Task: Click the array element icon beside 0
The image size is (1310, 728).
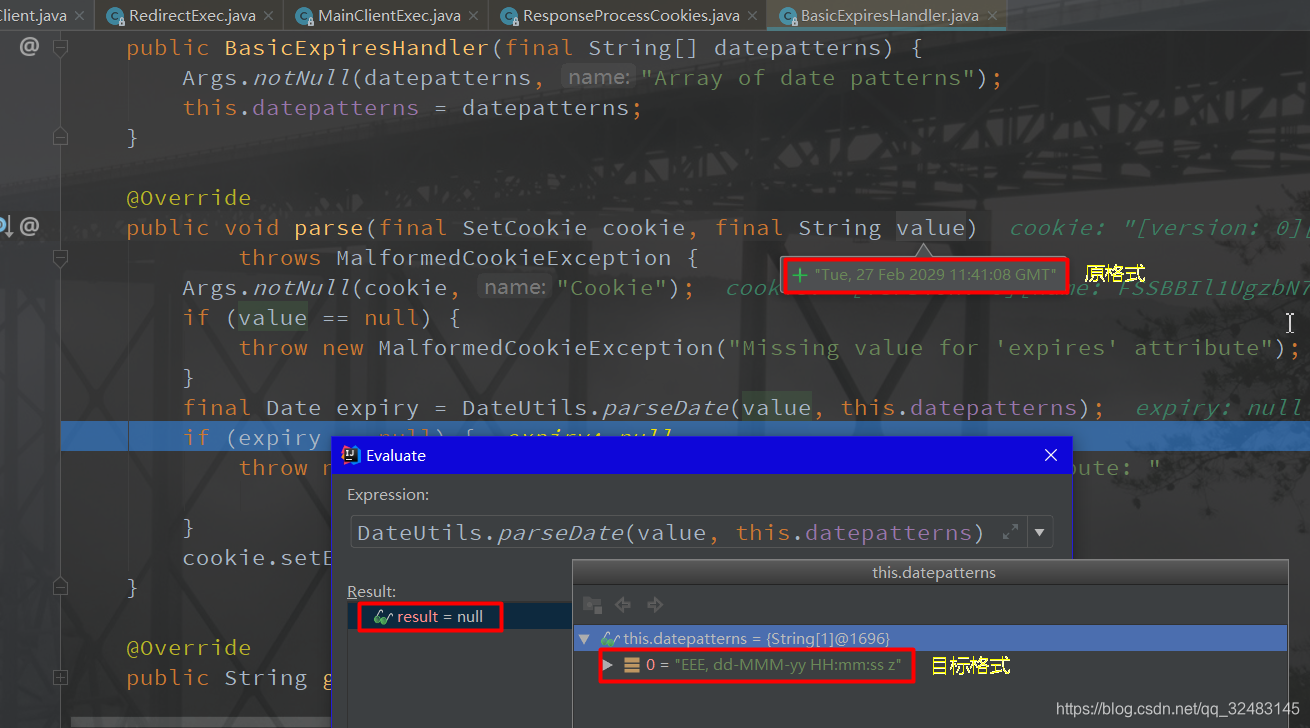Action: 632,665
